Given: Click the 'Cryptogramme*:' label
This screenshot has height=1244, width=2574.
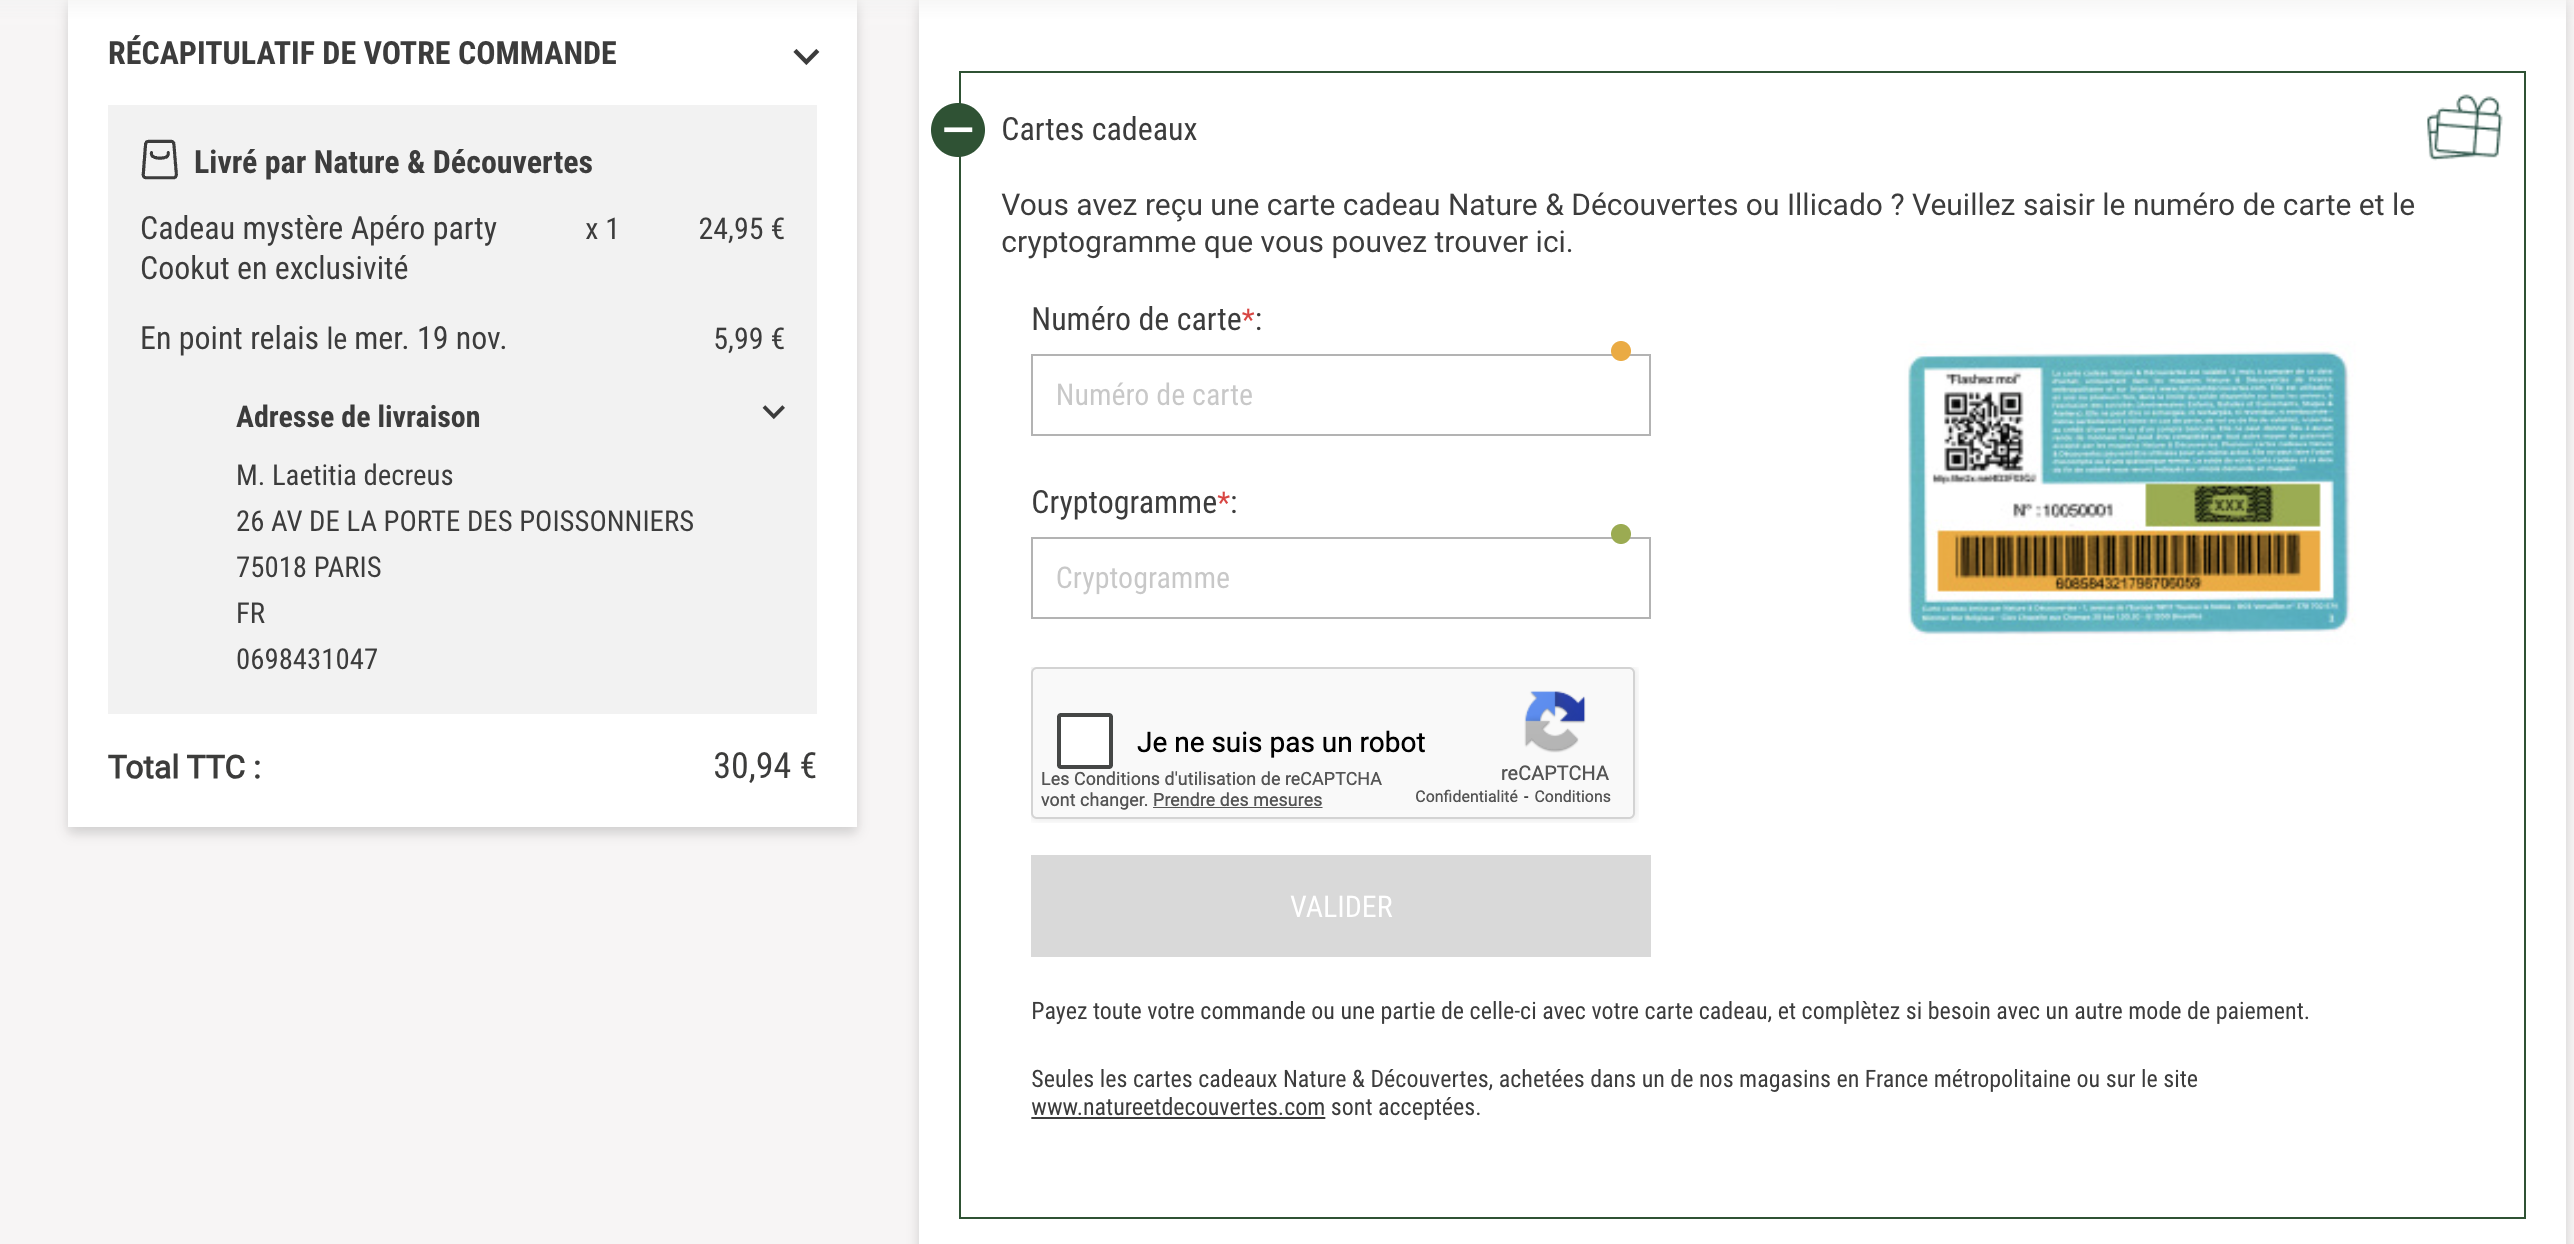Looking at the screenshot, I should [x=1134, y=502].
